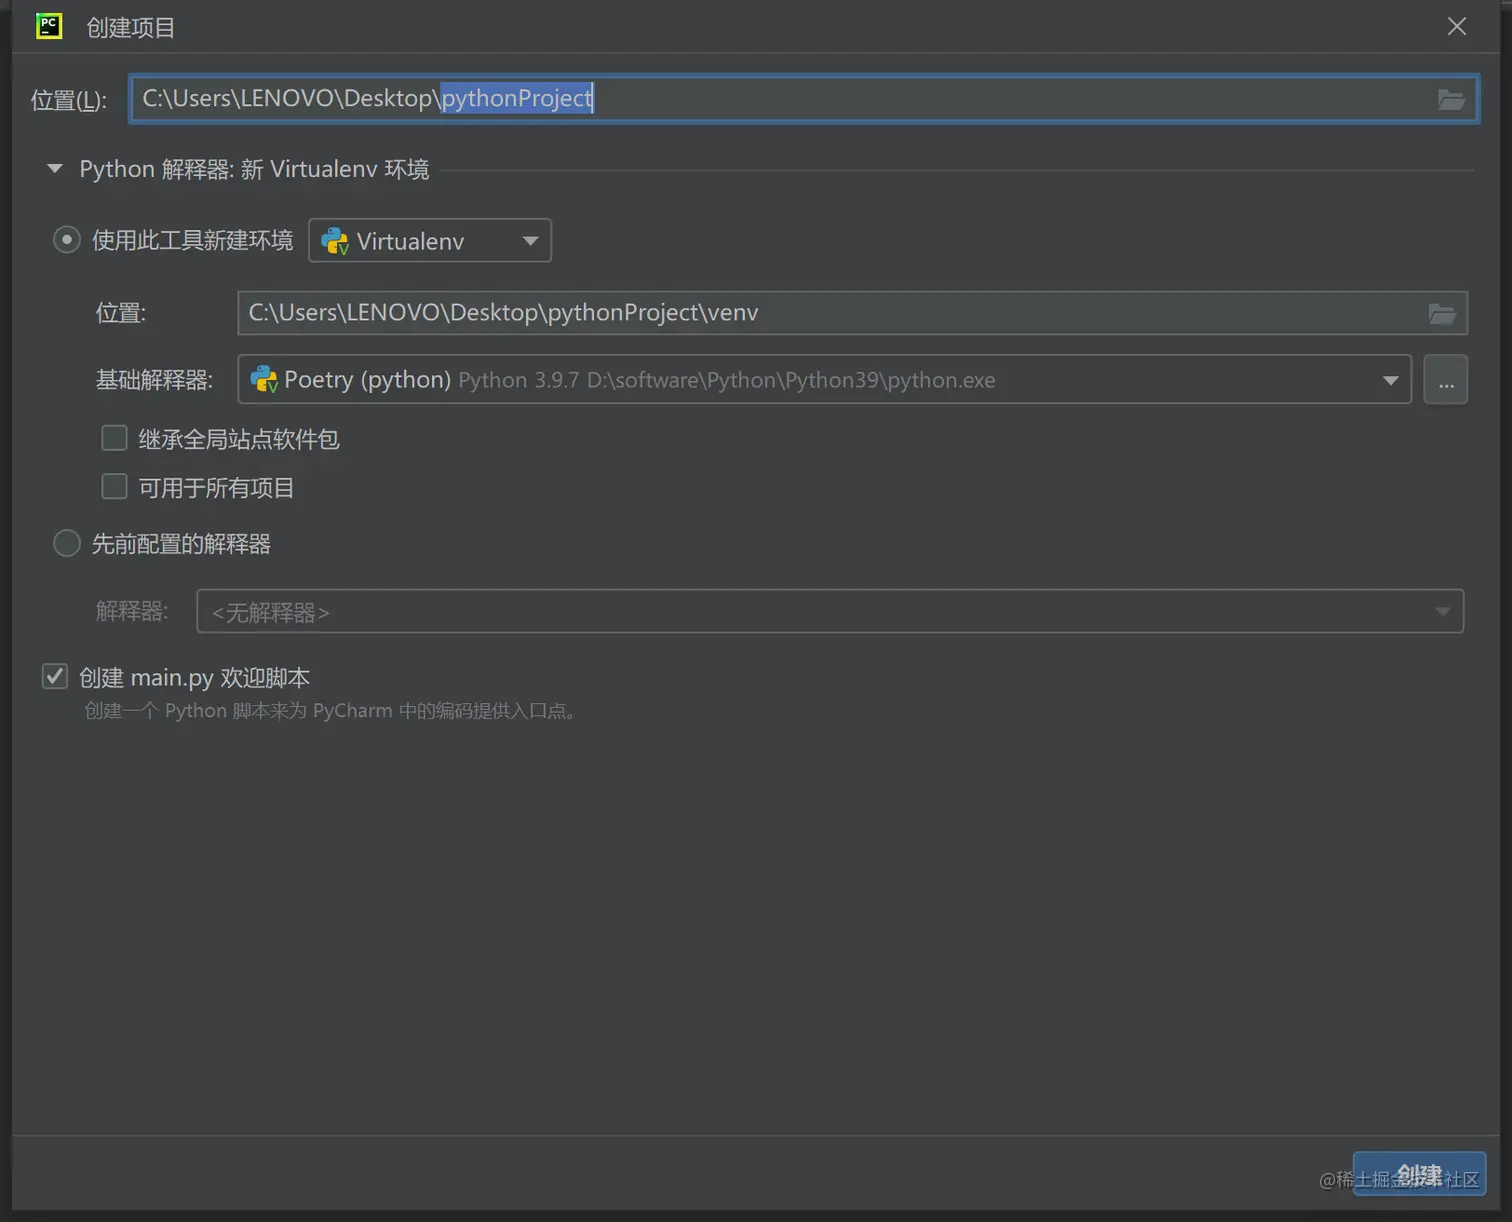Image resolution: width=1512 pixels, height=1222 pixels.
Task: Open the 解释器 <无解释器> dropdown
Action: click(x=830, y=611)
